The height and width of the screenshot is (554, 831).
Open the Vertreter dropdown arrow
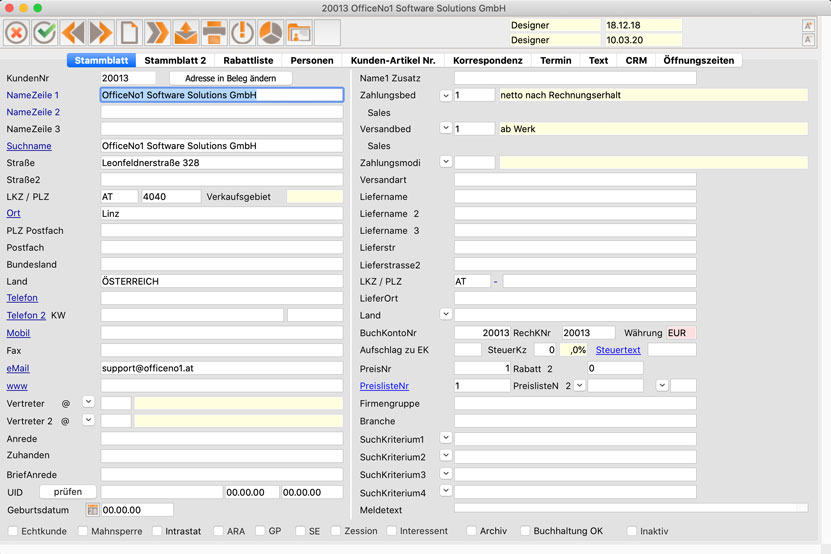coord(89,402)
